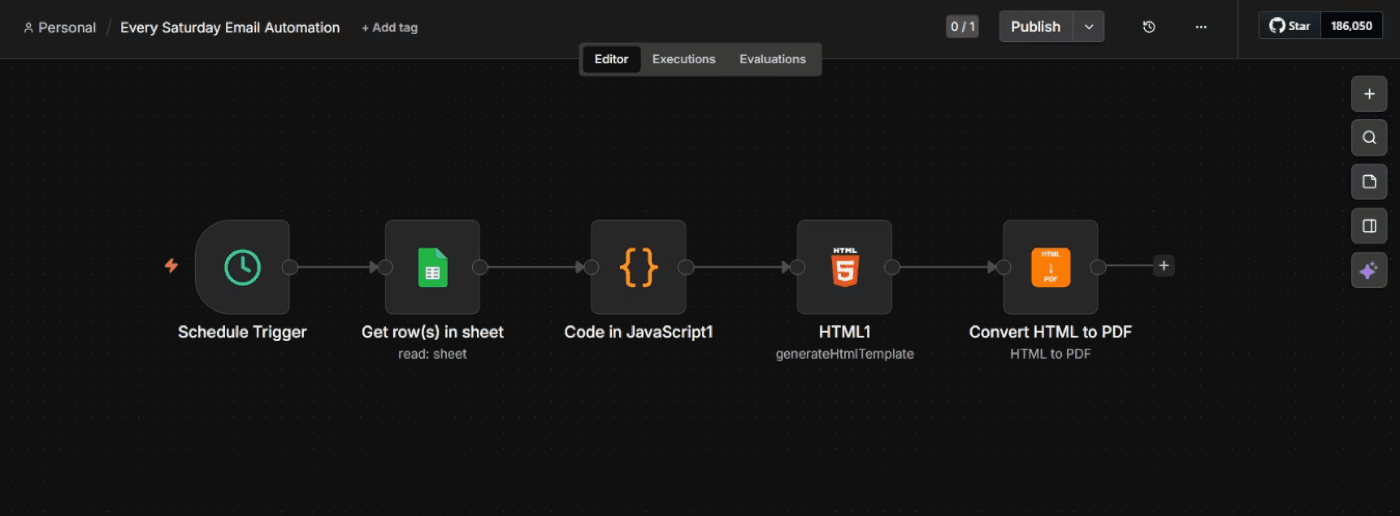
Task: Open the Code in JavaScript1 braces node
Action: pos(638,267)
